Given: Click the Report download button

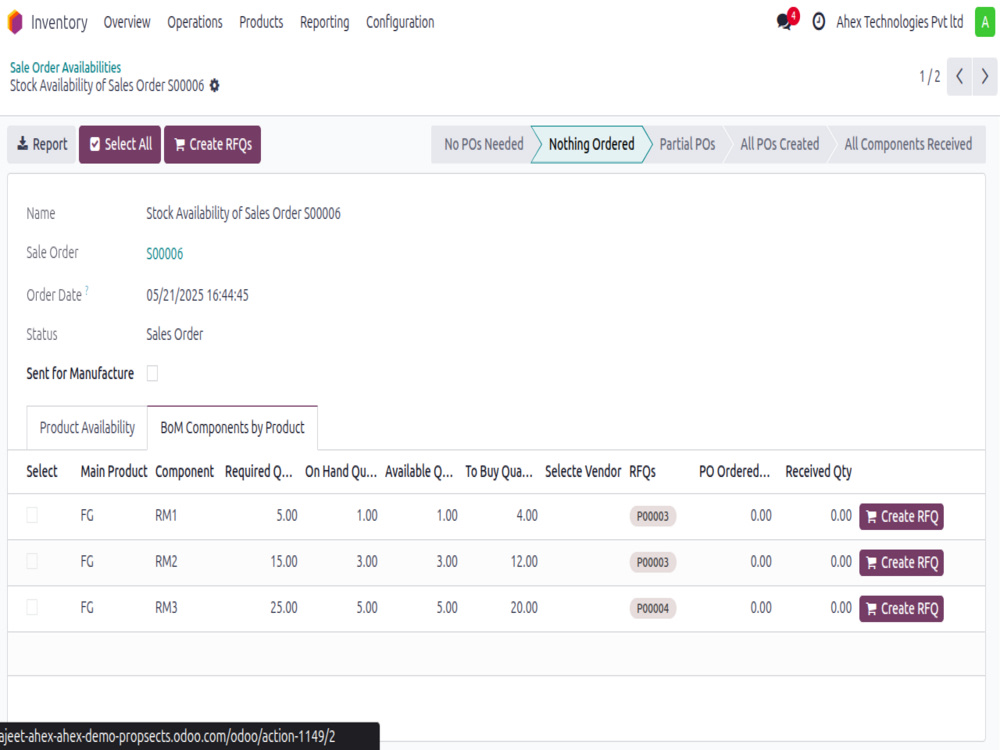Looking at the screenshot, I should pos(41,144).
